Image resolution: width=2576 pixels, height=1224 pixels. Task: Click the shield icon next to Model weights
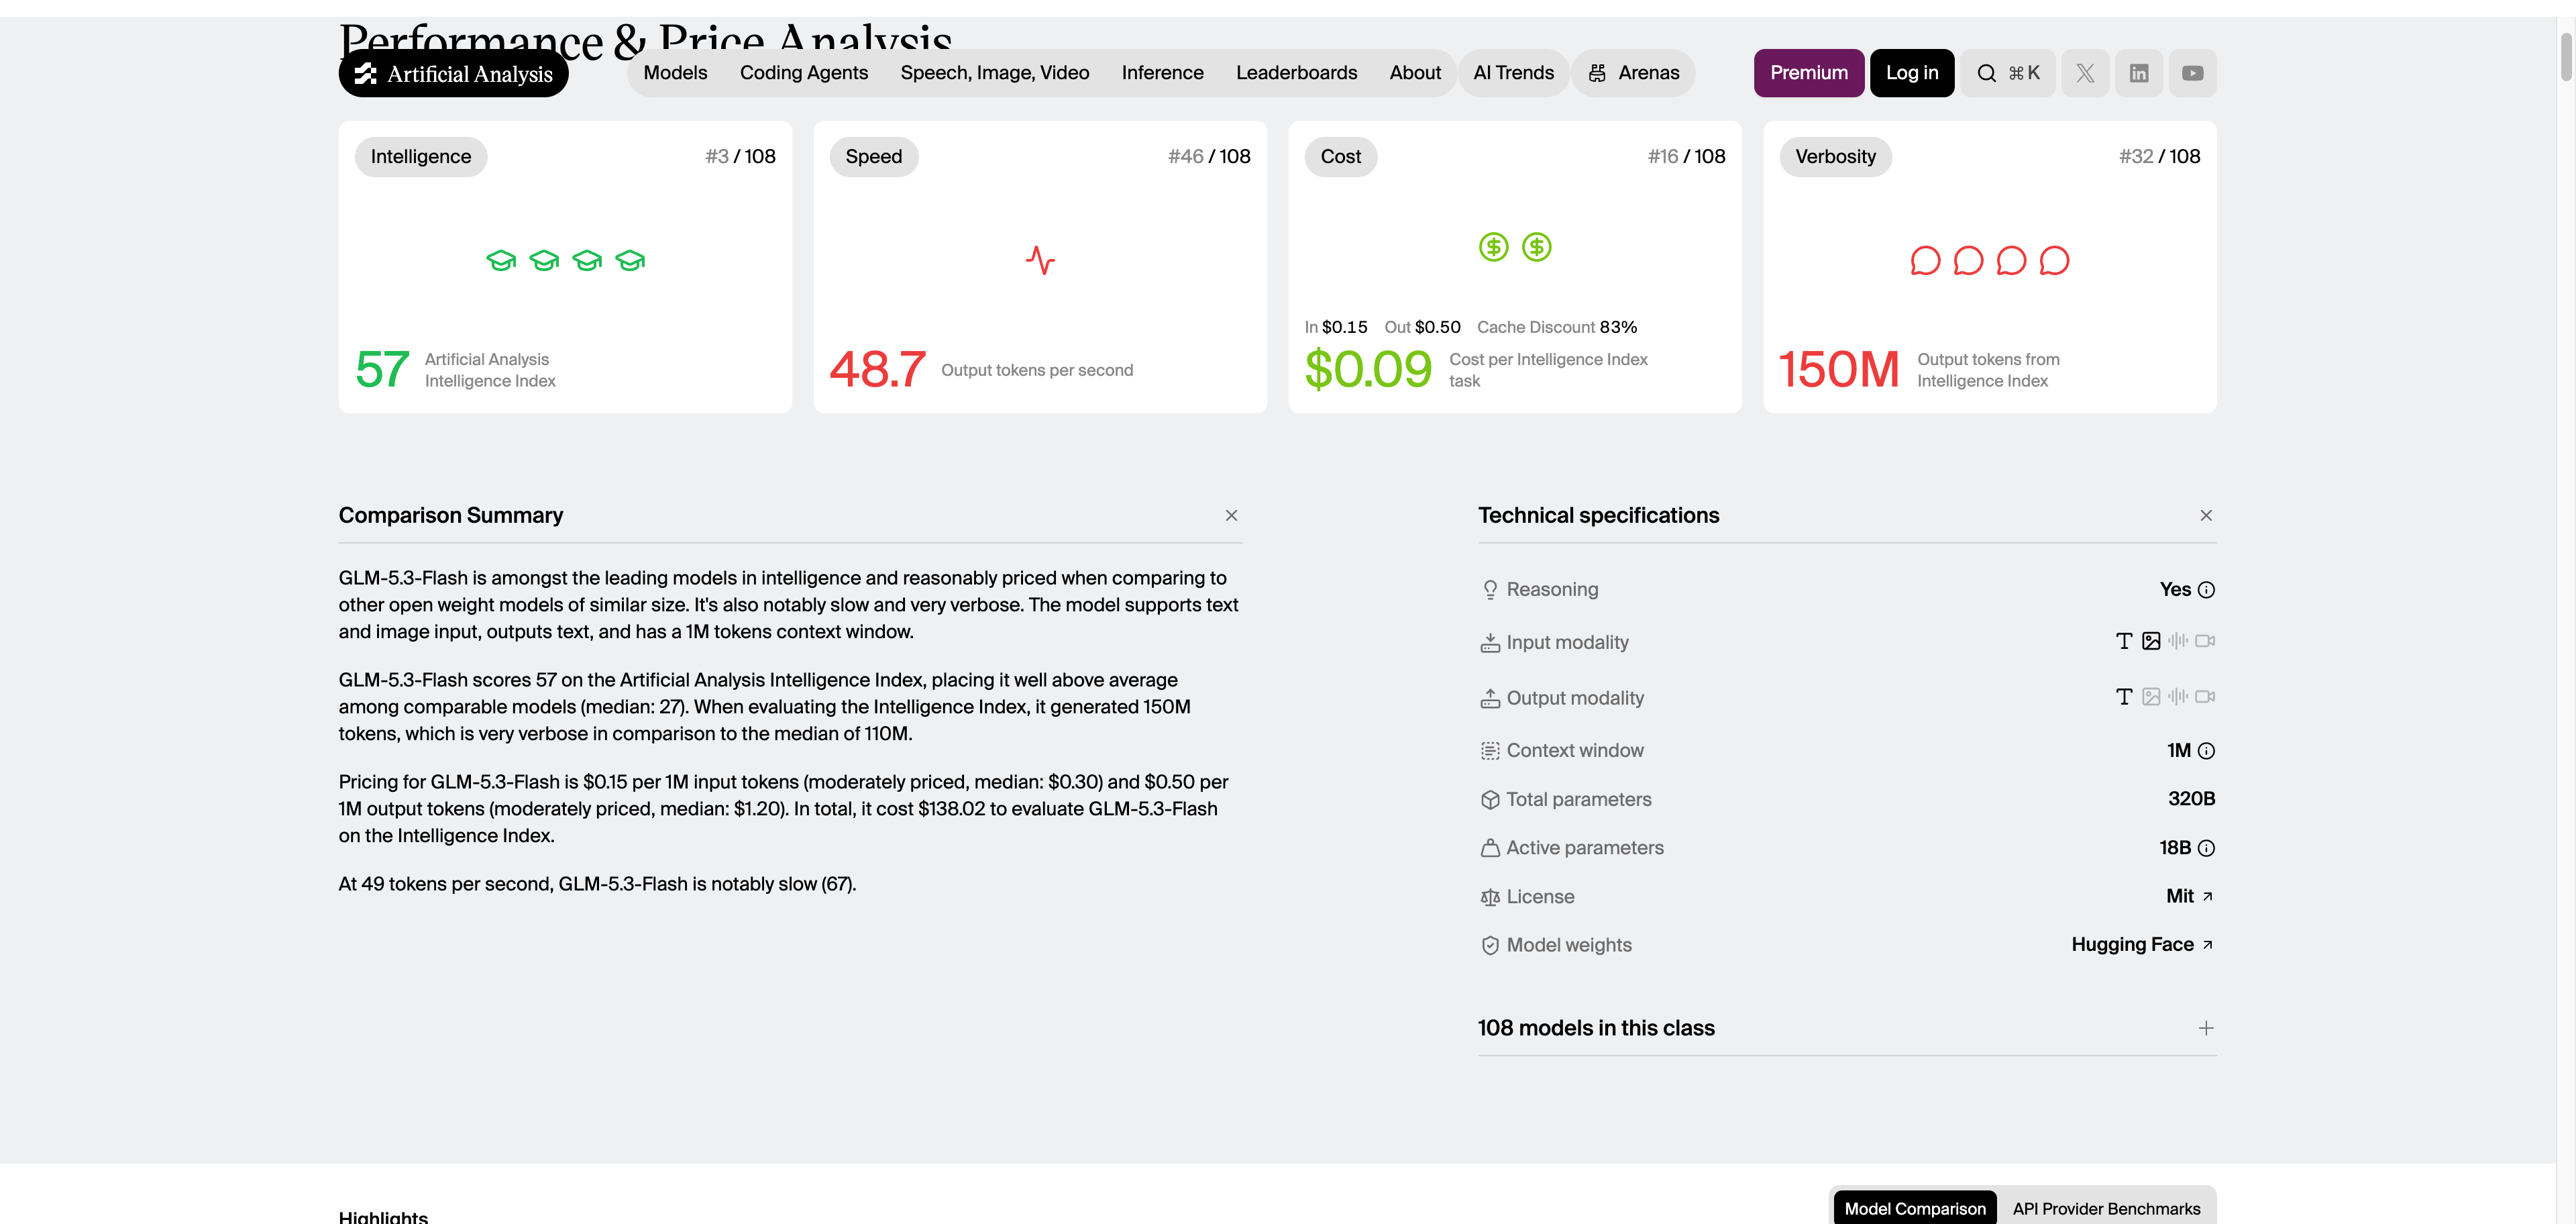tap(1490, 946)
